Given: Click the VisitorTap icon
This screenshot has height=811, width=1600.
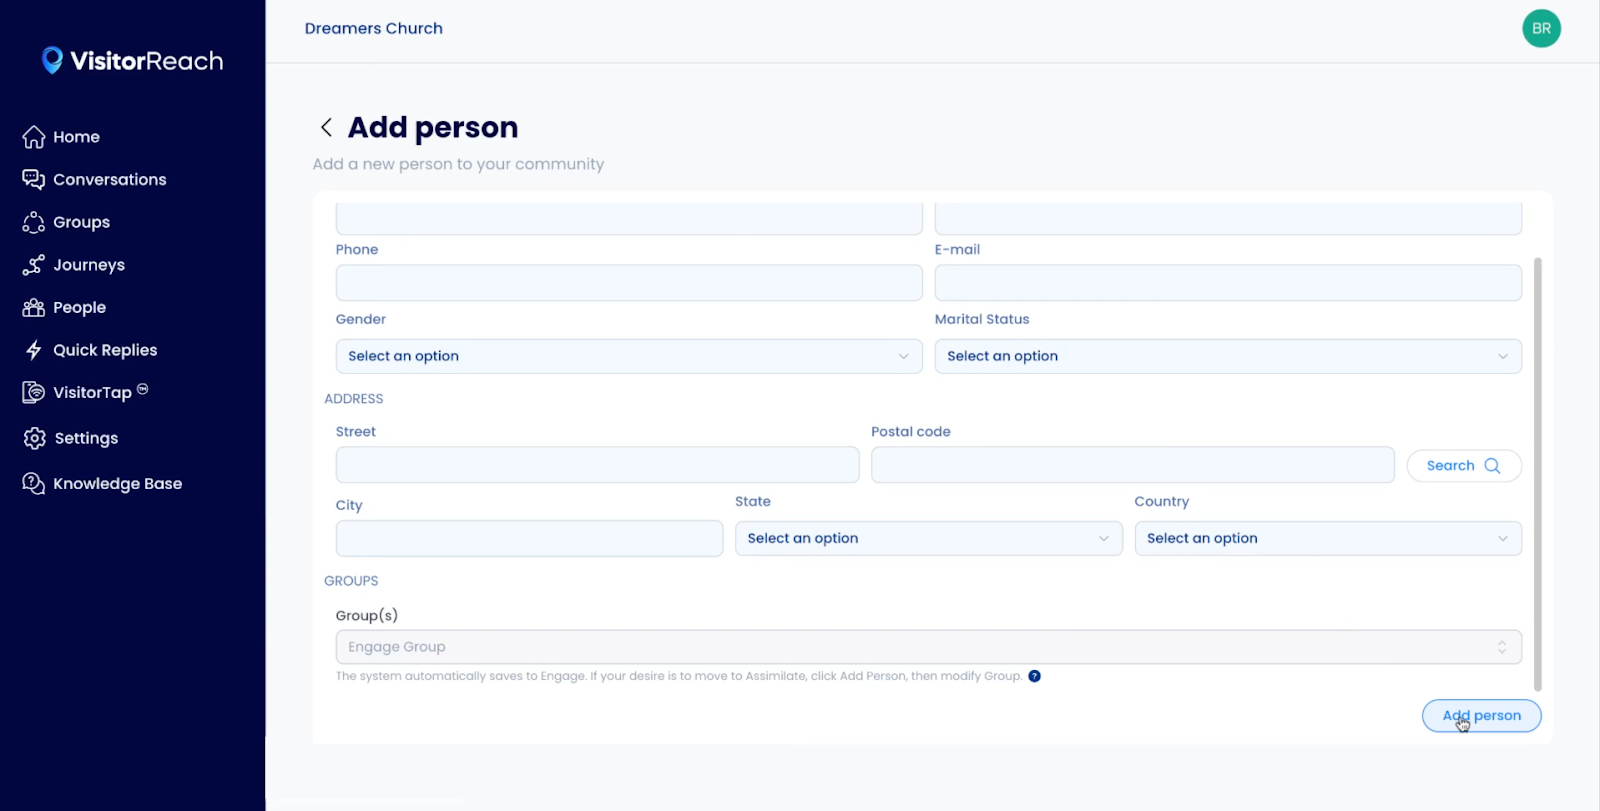Looking at the screenshot, I should click(34, 392).
